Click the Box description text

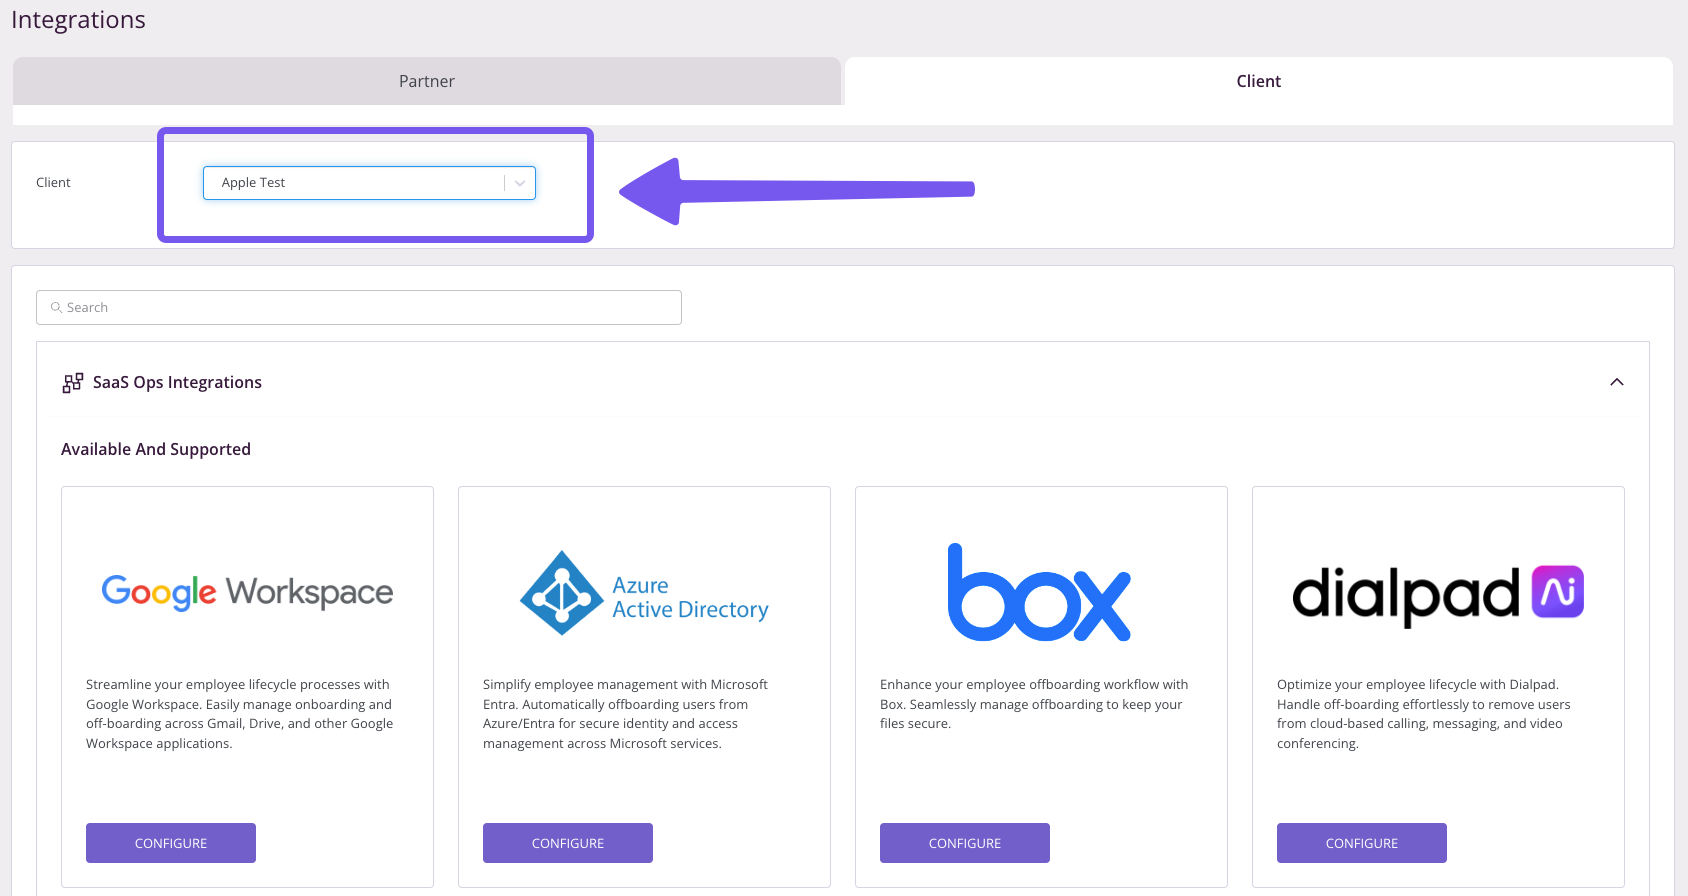pos(1034,704)
